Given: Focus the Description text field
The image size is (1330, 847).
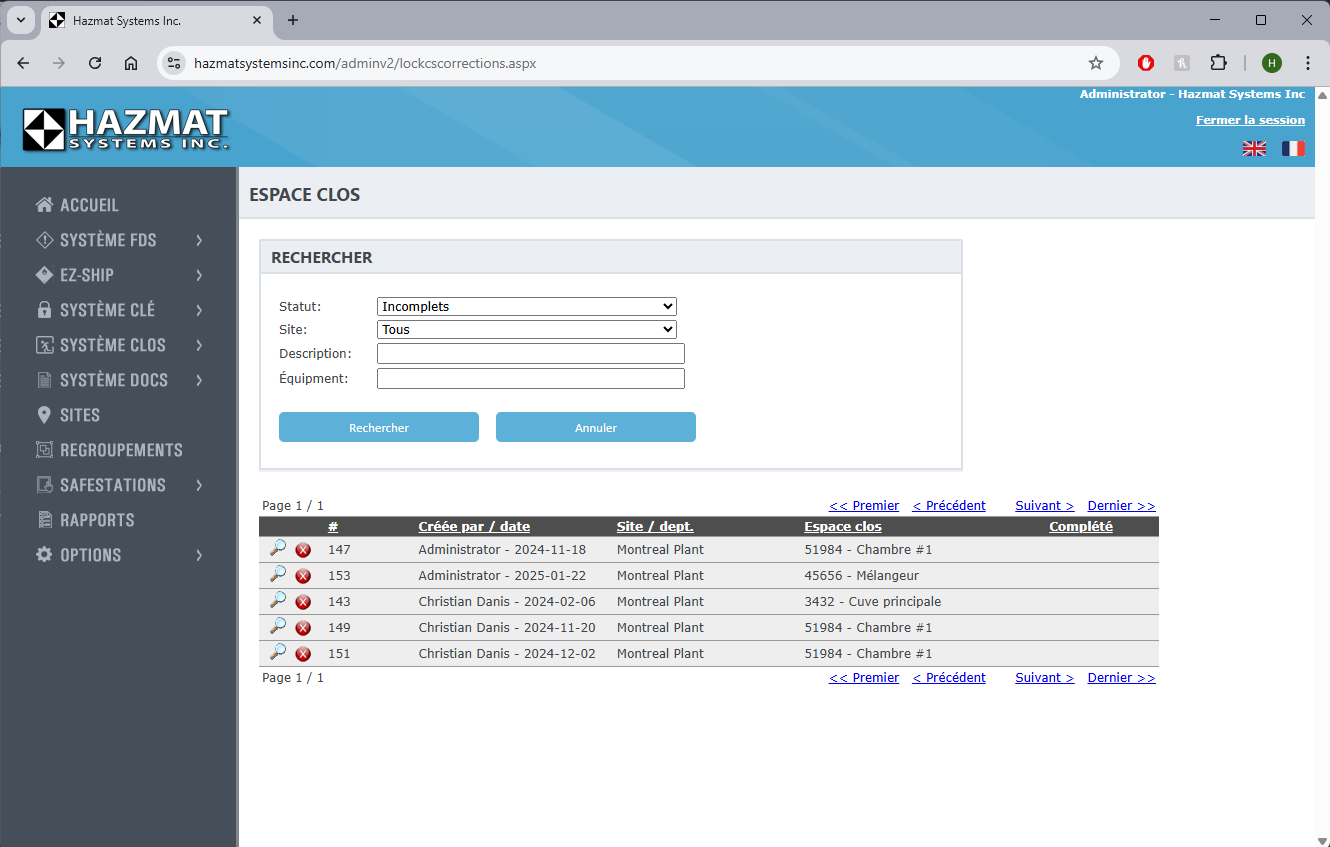Looking at the screenshot, I should [x=531, y=354].
